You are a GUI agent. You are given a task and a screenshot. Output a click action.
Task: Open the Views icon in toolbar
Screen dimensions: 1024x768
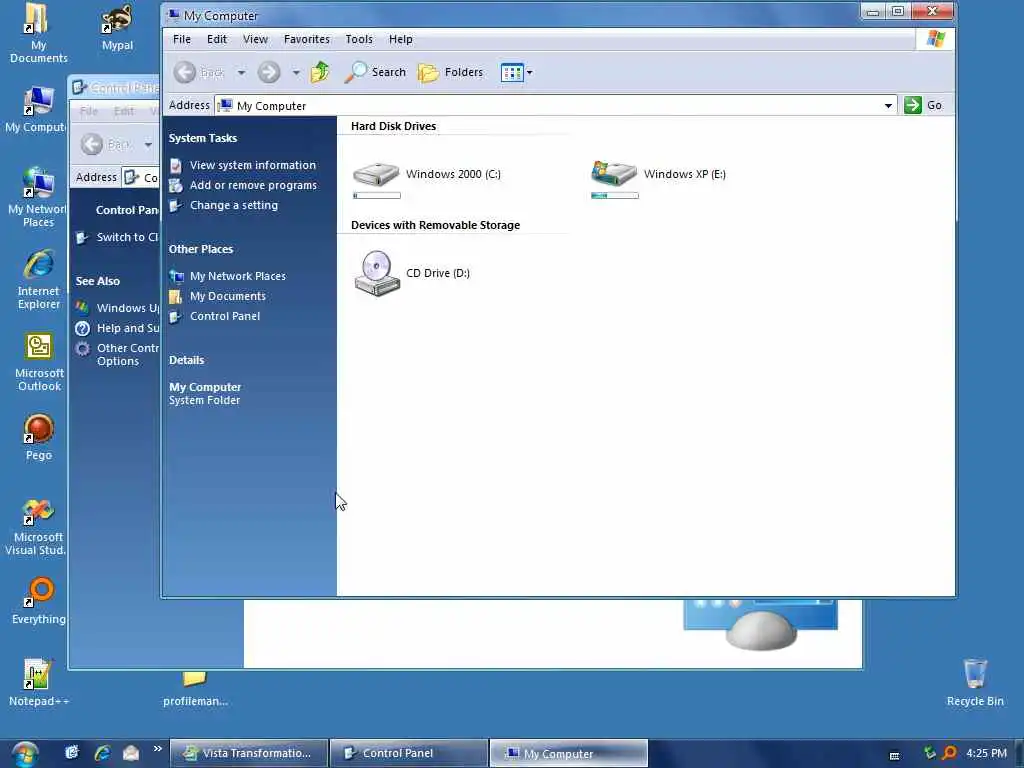512,72
